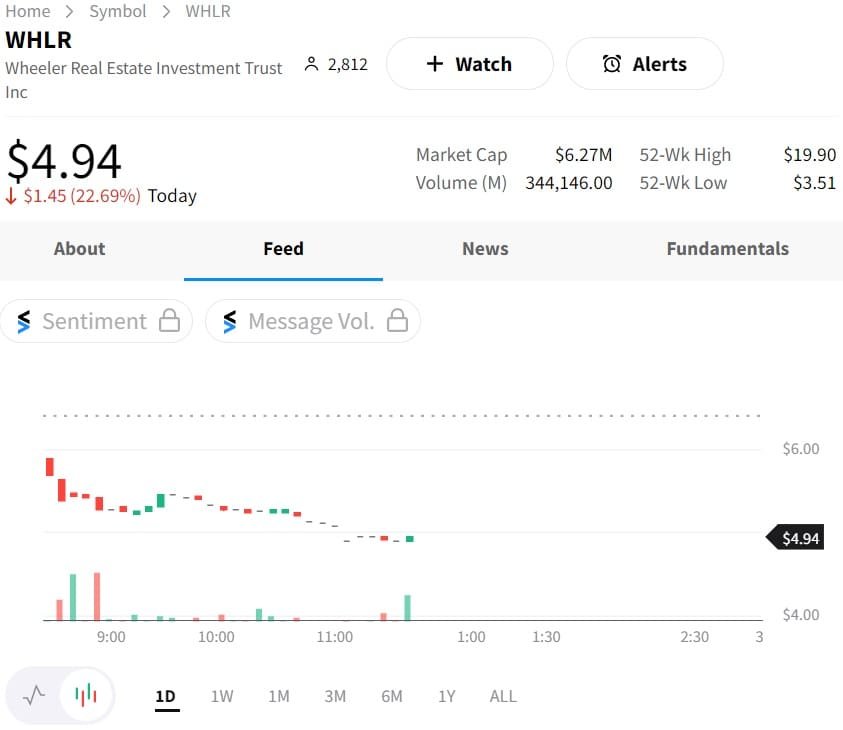This screenshot has width=843, height=730.
Task: Change chart range to 1W
Action: click(x=222, y=696)
